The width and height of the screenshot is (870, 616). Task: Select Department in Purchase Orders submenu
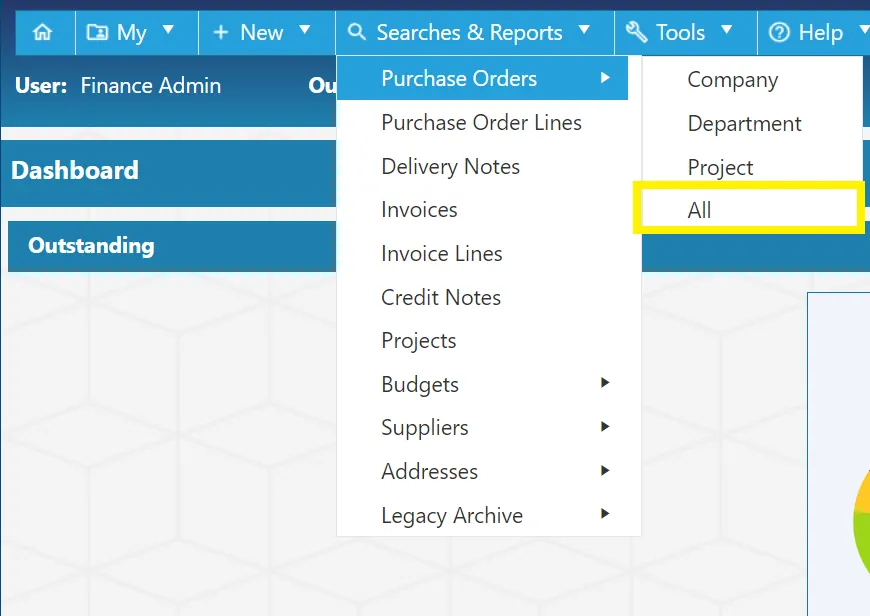pyautogui.click(x=752, y=124)
